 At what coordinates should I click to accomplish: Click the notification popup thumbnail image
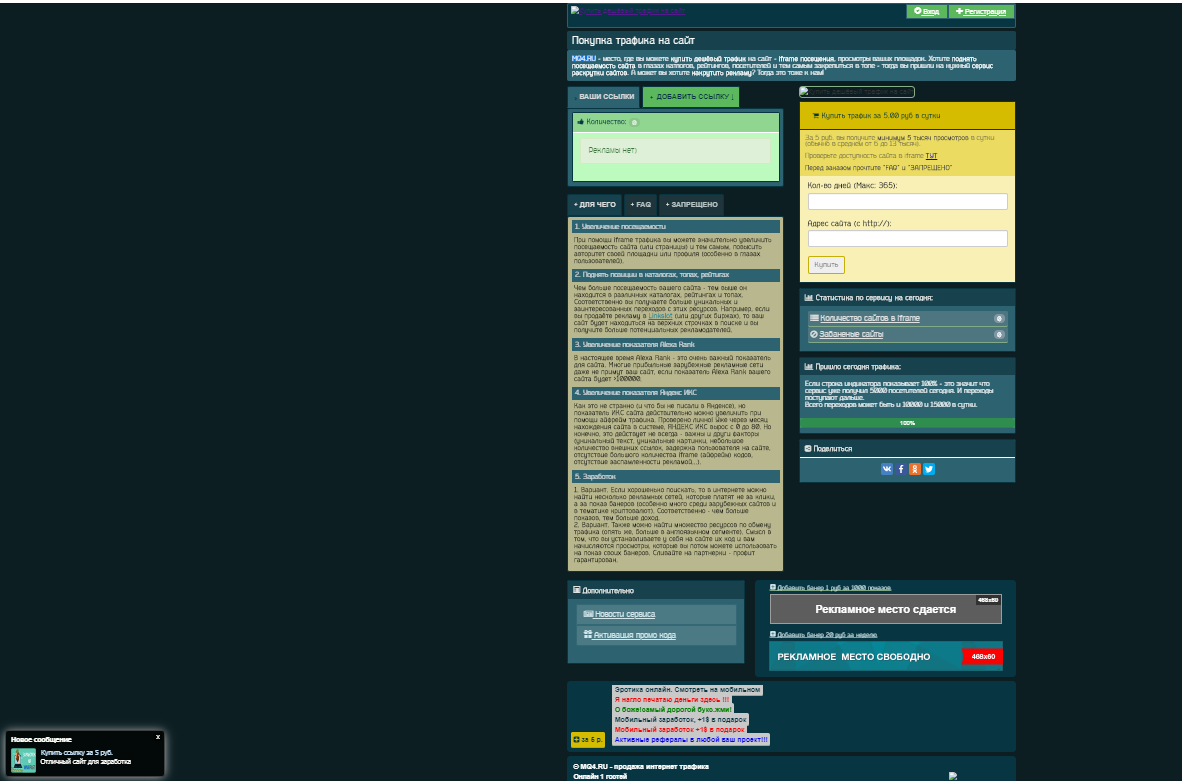pos(24,760)
